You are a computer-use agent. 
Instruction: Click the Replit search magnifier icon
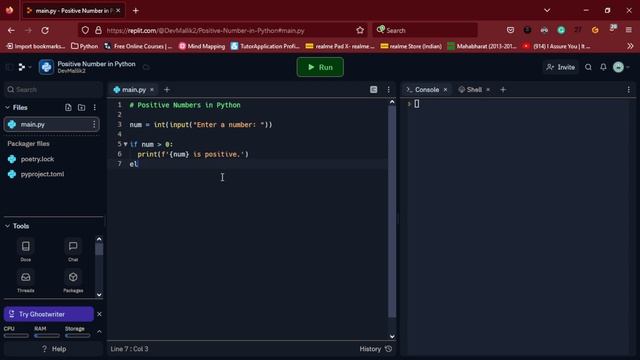(588, 67)
